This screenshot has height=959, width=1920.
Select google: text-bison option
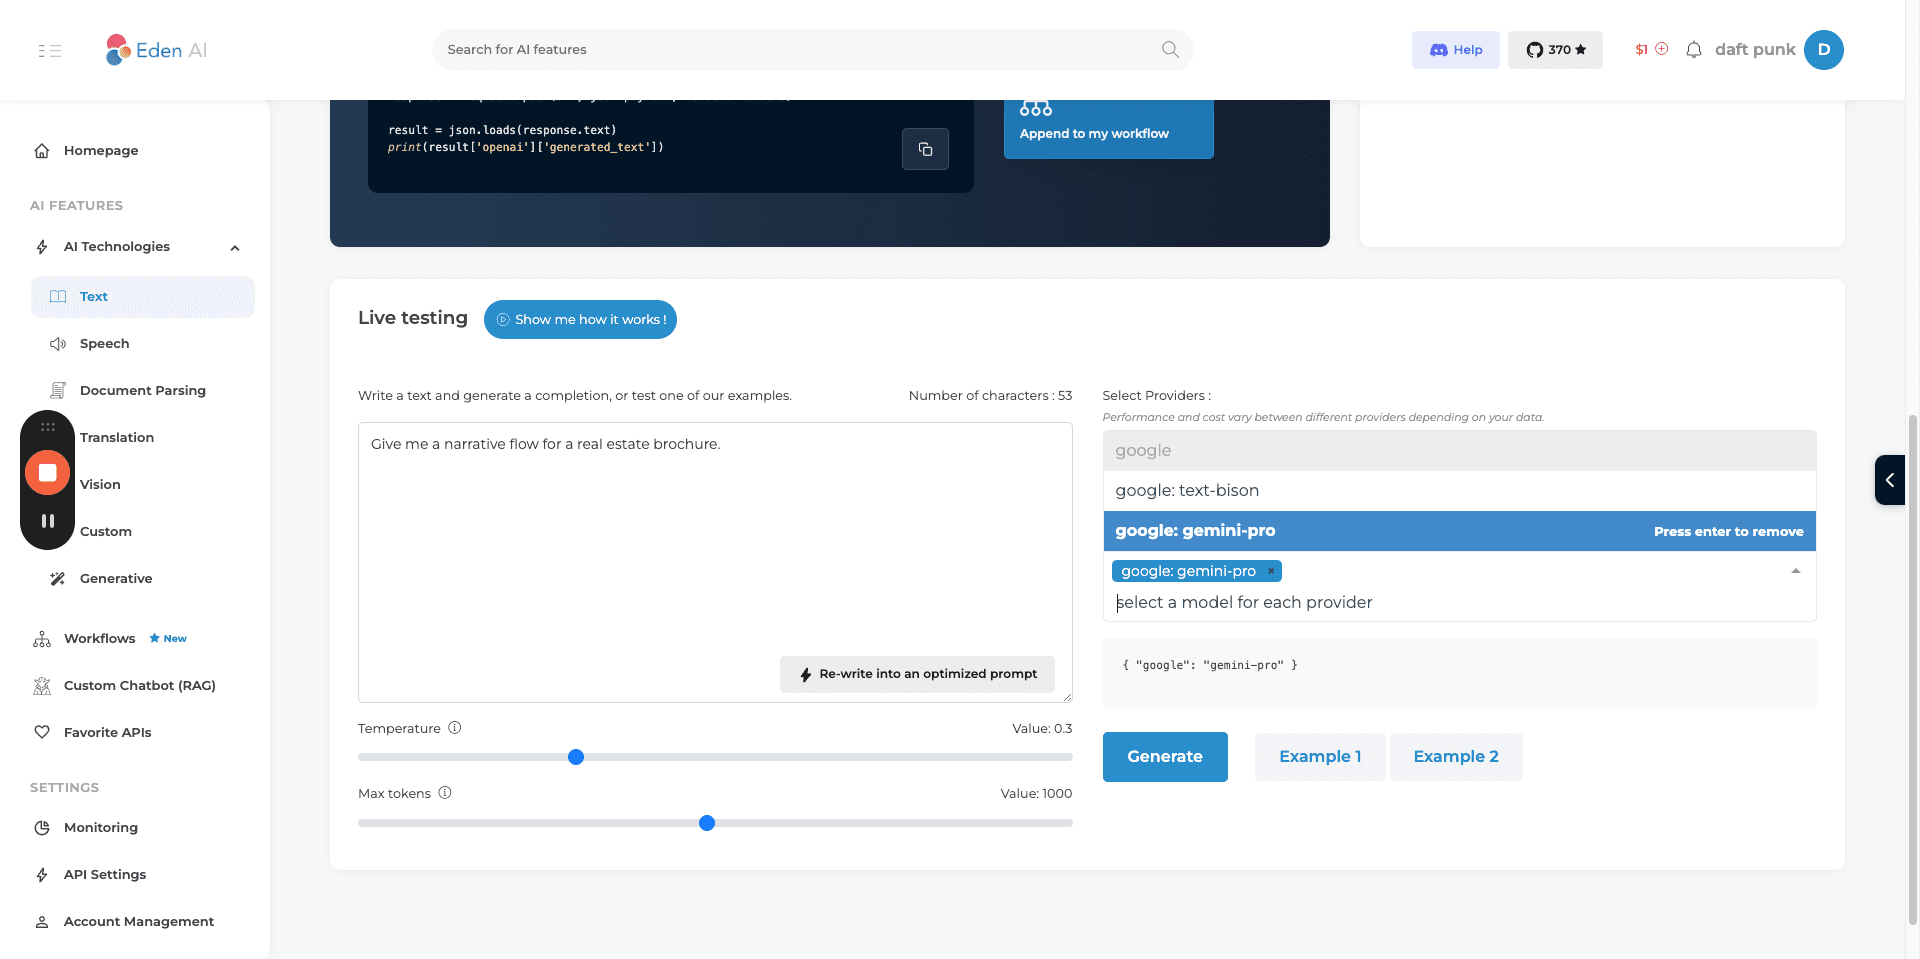click(x=1459, y=491)
